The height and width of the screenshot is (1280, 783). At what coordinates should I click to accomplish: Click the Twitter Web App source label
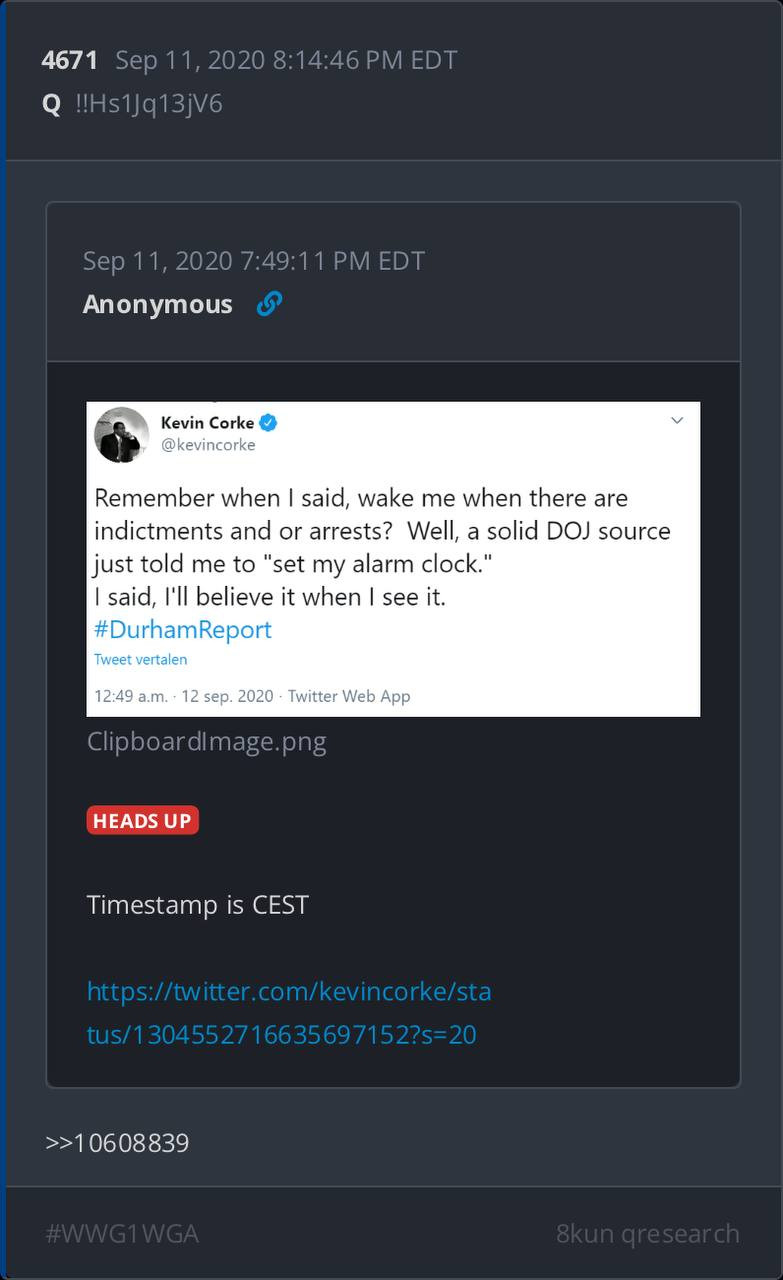point(349,696)
